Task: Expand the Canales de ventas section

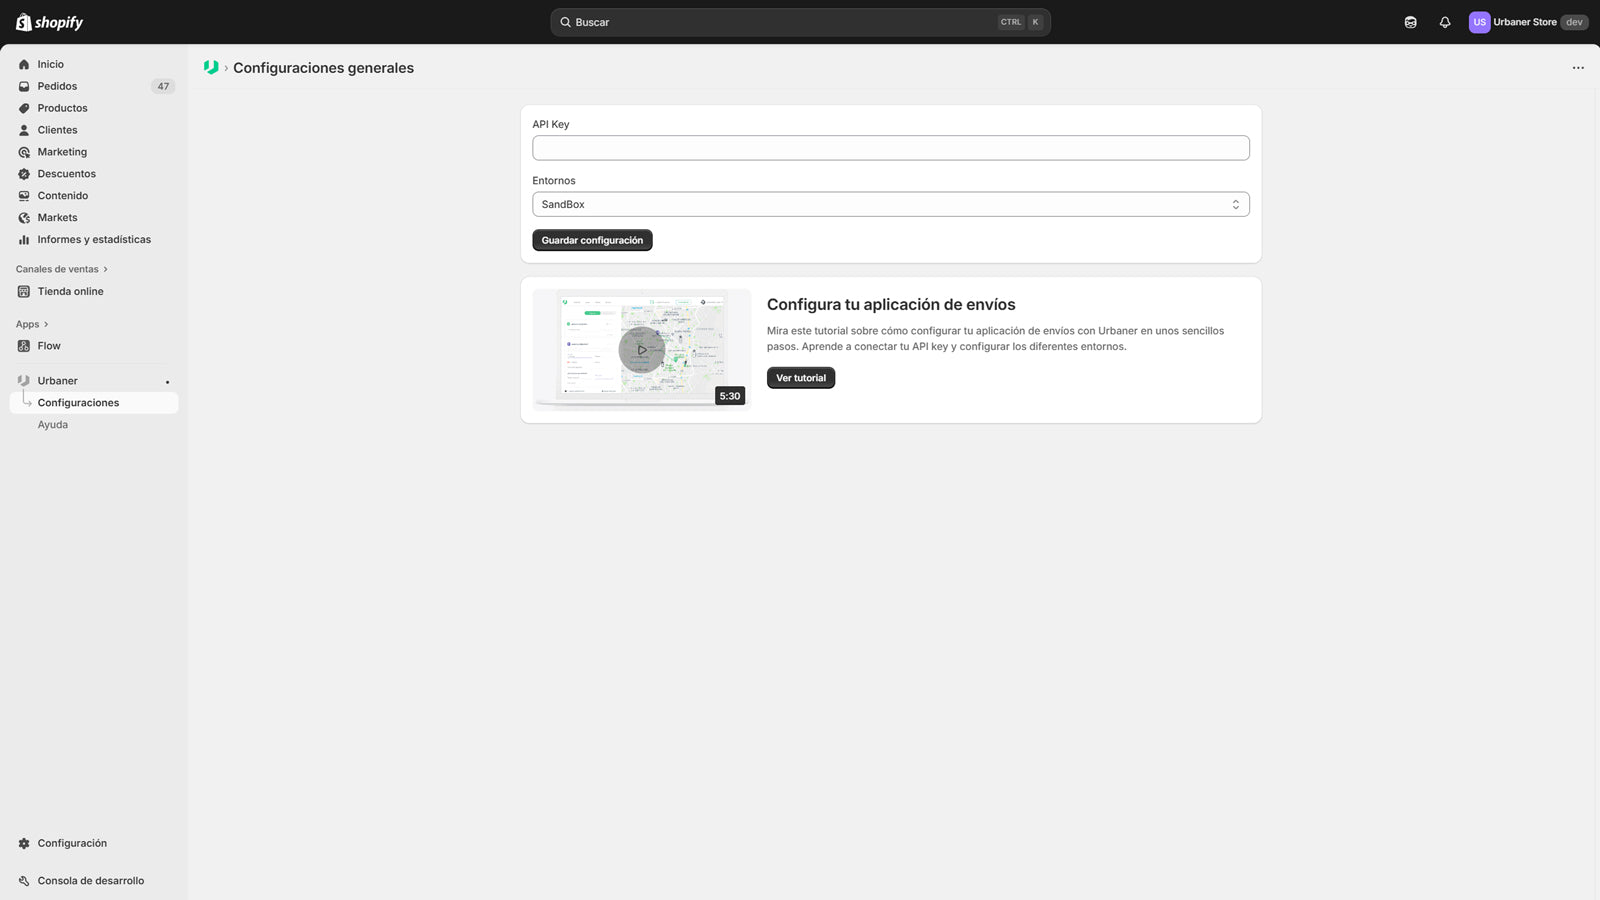Action: [62, 269]
